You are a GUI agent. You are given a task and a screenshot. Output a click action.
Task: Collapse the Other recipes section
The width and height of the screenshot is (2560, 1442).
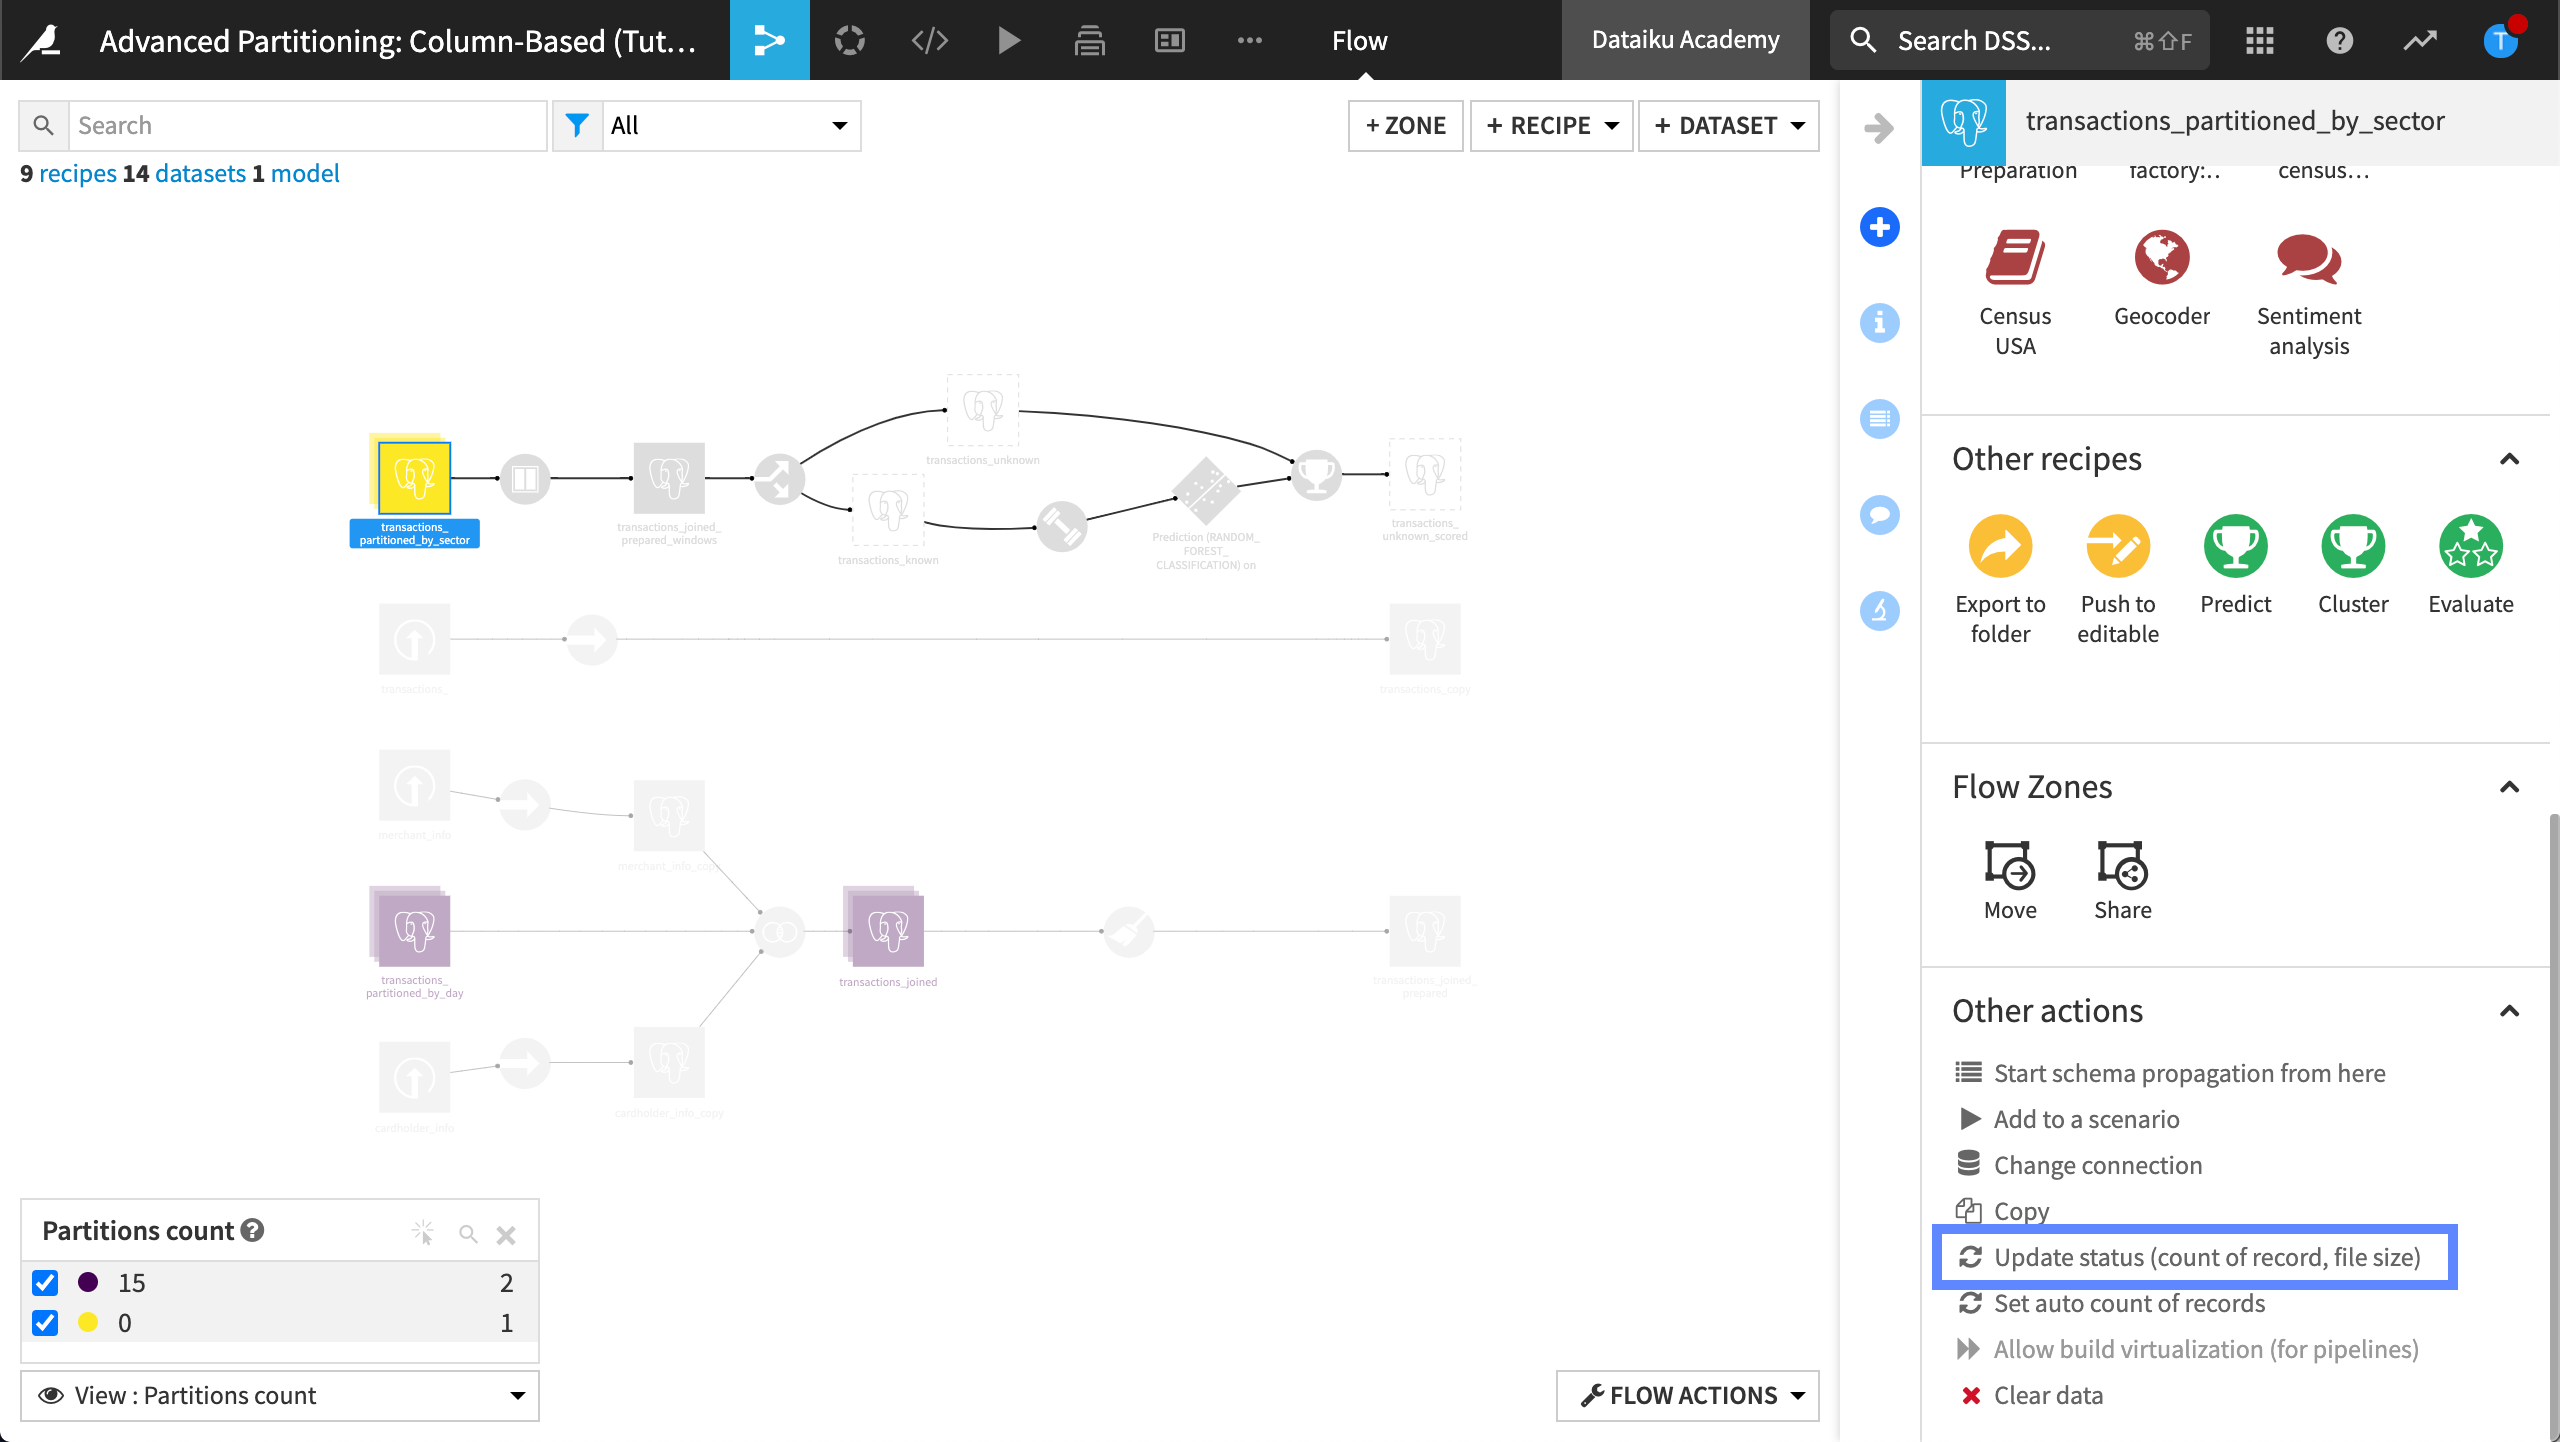coord(2508,459)
